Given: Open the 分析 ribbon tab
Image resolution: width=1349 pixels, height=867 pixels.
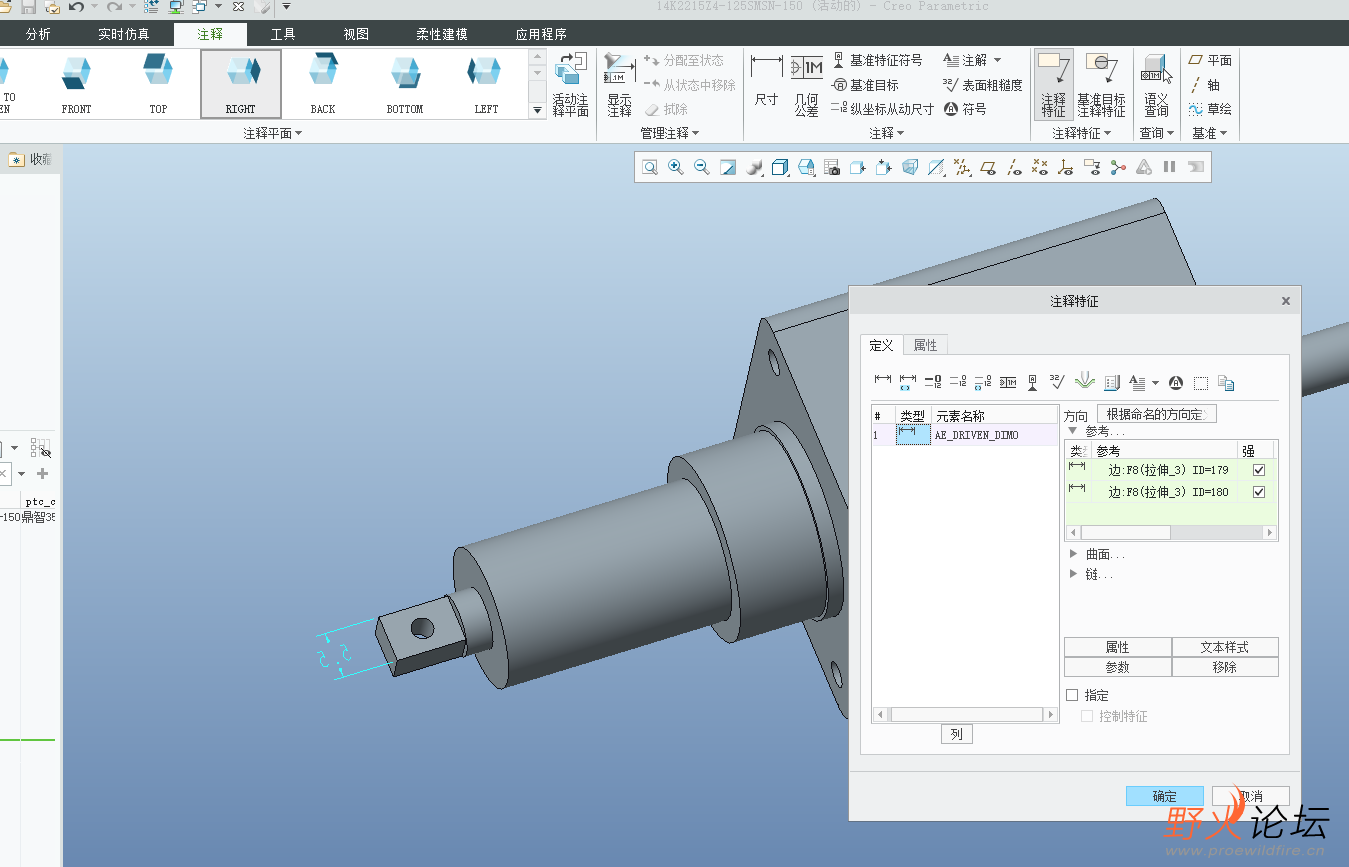Looking at the screenshot, I should pyautogui.click(x=38, y=34).
